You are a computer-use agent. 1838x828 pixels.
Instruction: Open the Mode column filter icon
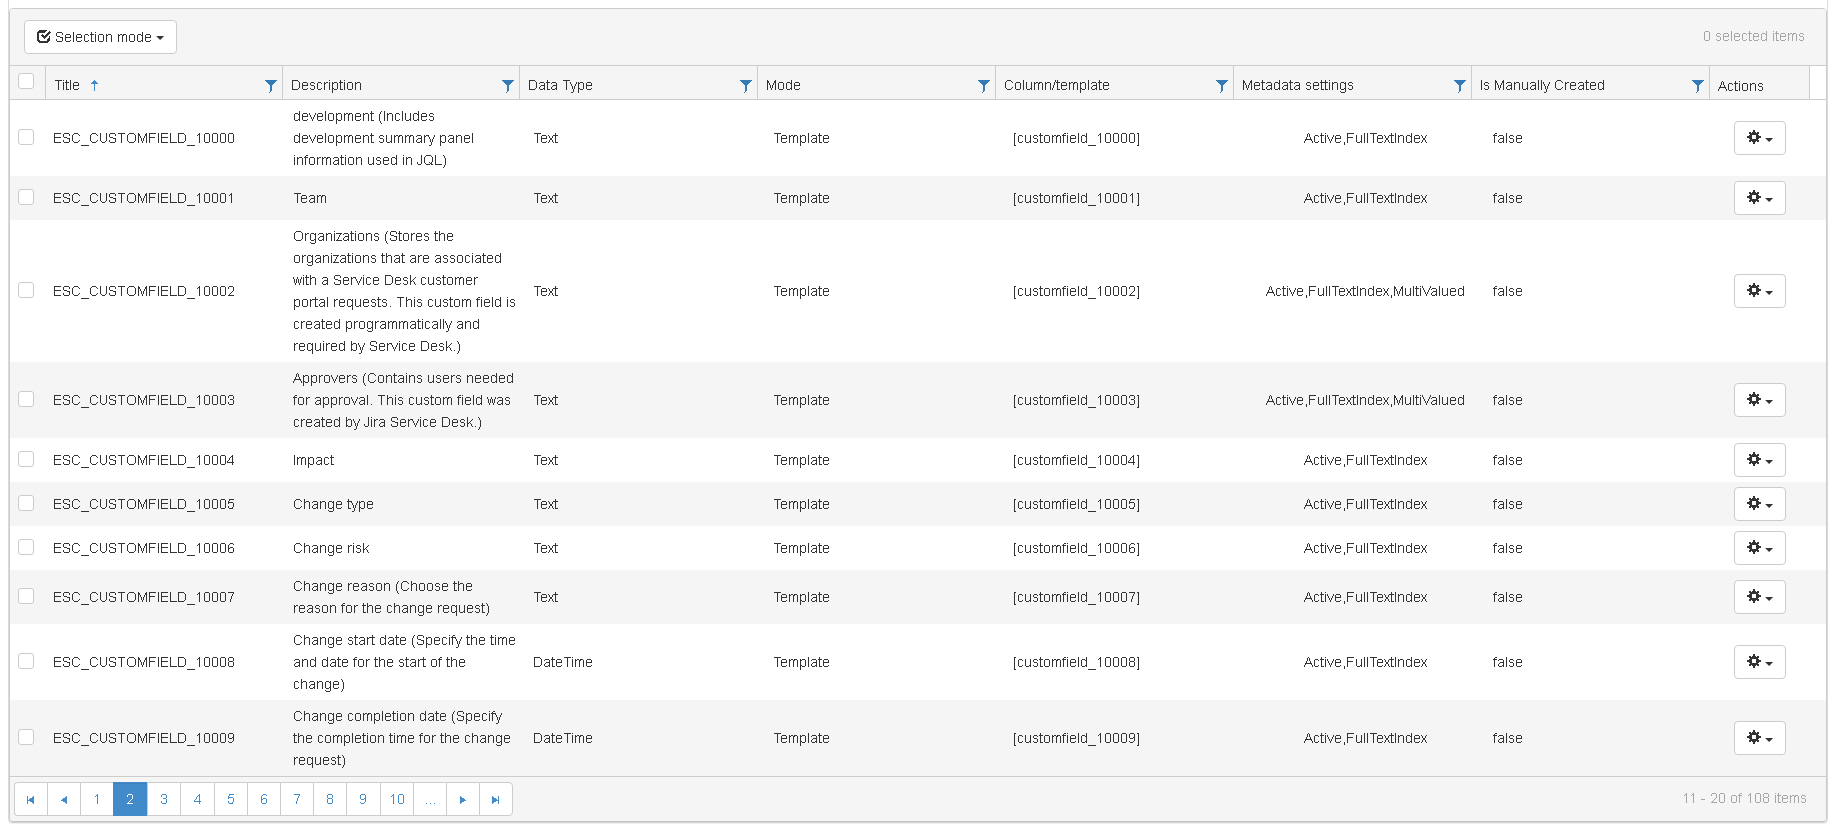point(983,86)
